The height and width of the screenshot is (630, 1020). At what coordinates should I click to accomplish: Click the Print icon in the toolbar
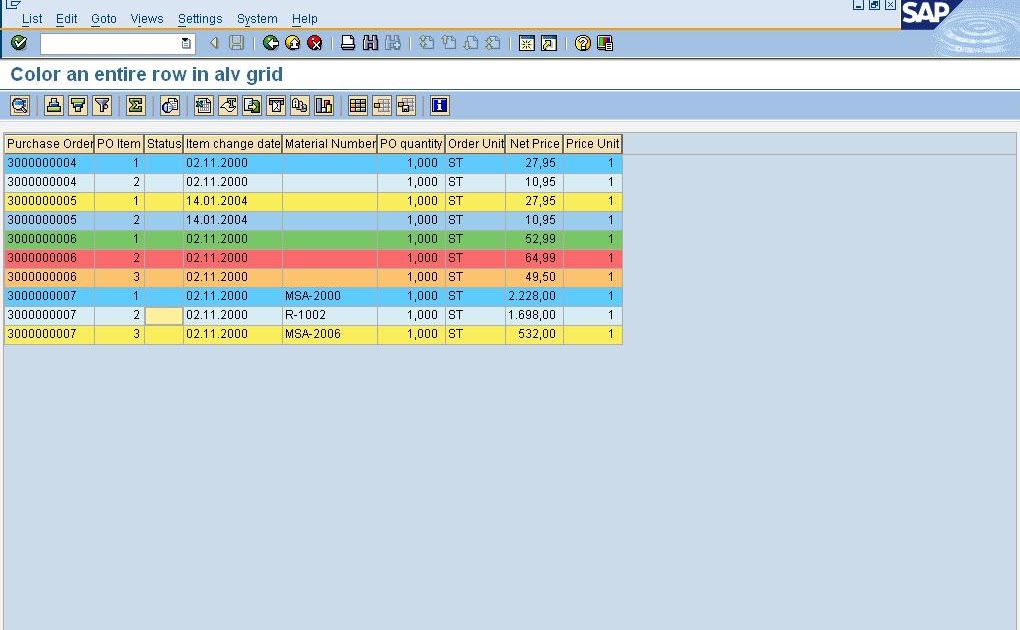(347, 43)
